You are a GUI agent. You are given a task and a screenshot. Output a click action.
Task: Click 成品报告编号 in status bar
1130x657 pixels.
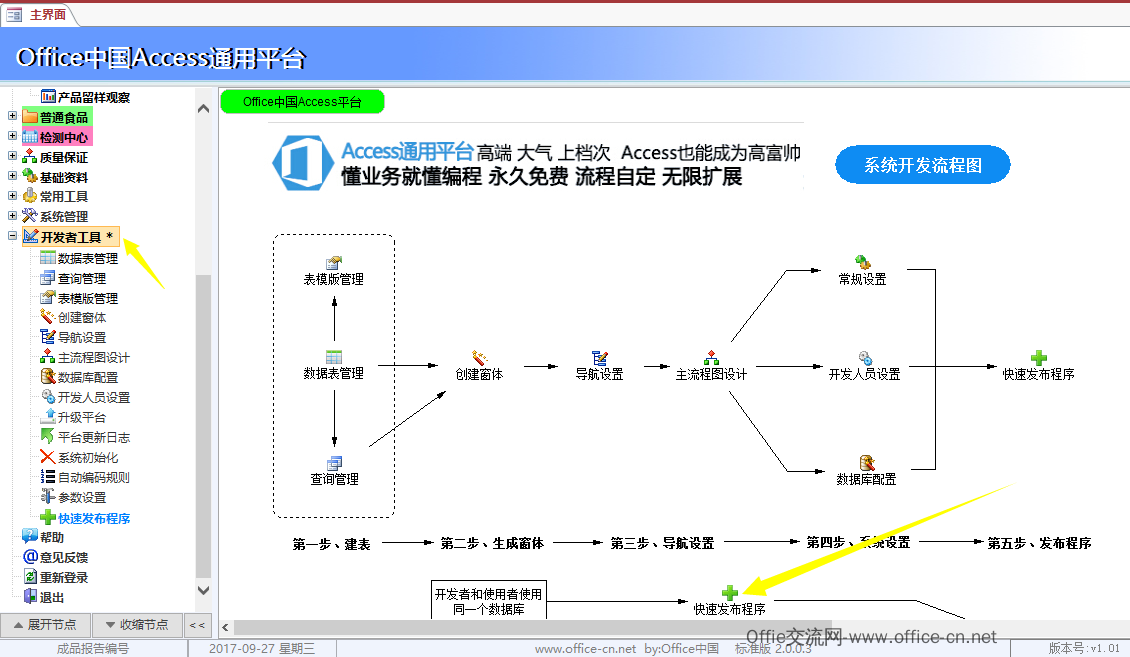point(93,648)
